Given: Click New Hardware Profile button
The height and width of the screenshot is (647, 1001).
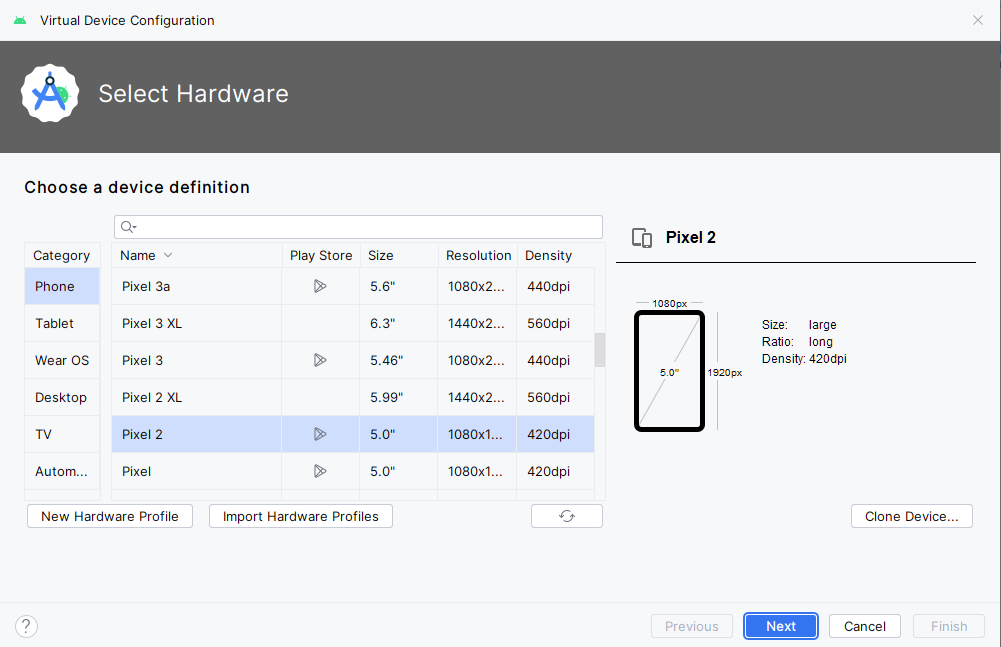Looking at the screenshot, I should (x=110, y=516).
